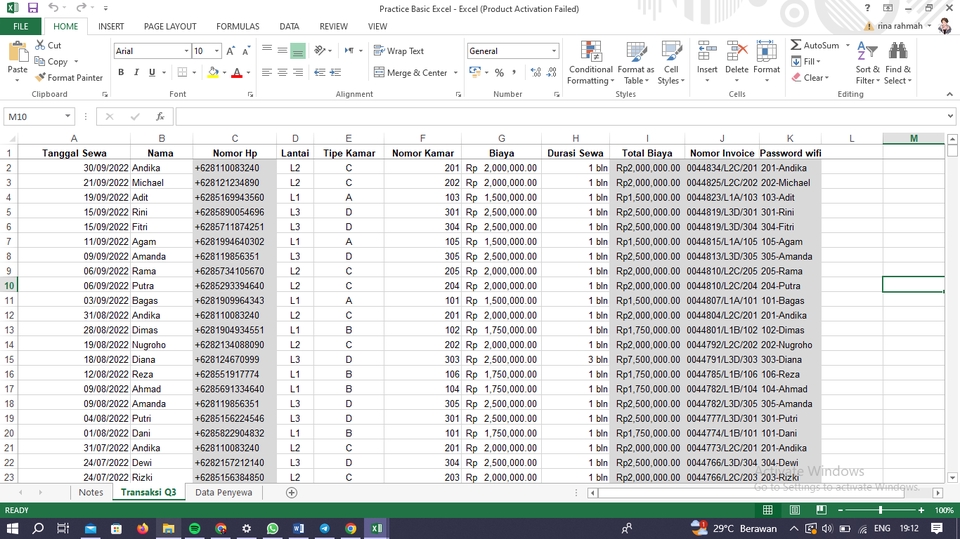Click the zoom in plus button
The width and height of the screenshot is (960, 539).
[x=921, y=510]
